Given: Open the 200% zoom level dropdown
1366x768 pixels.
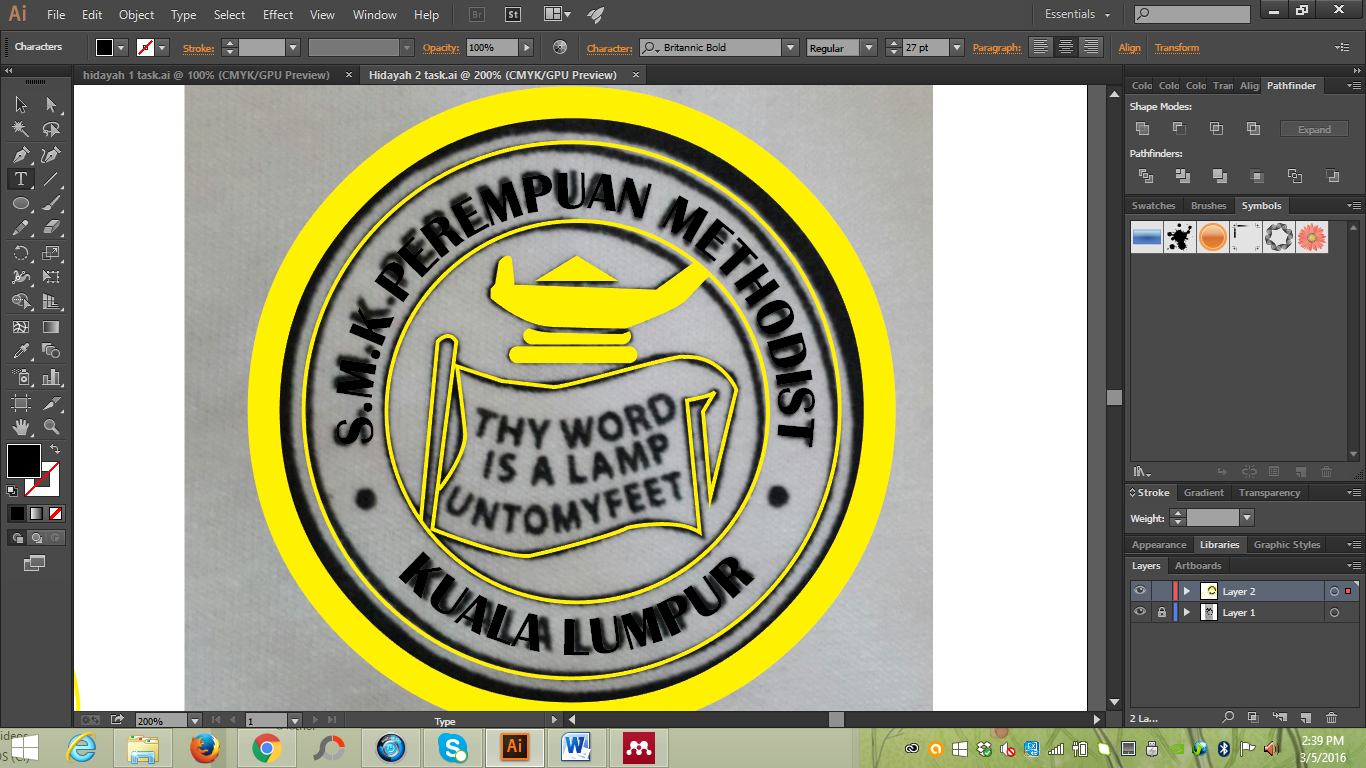Looking at the screenshot, I should (x=194, y=720).
